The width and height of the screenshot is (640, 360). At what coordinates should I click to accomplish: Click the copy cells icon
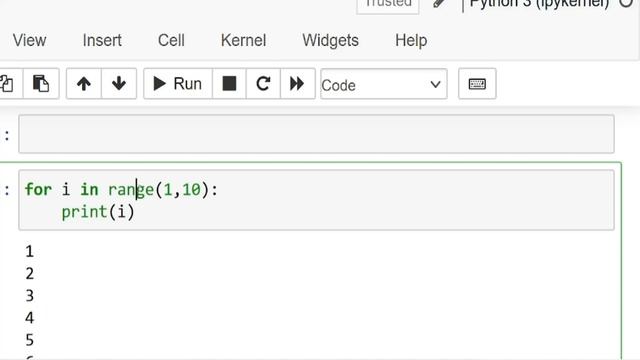[7, 84]
